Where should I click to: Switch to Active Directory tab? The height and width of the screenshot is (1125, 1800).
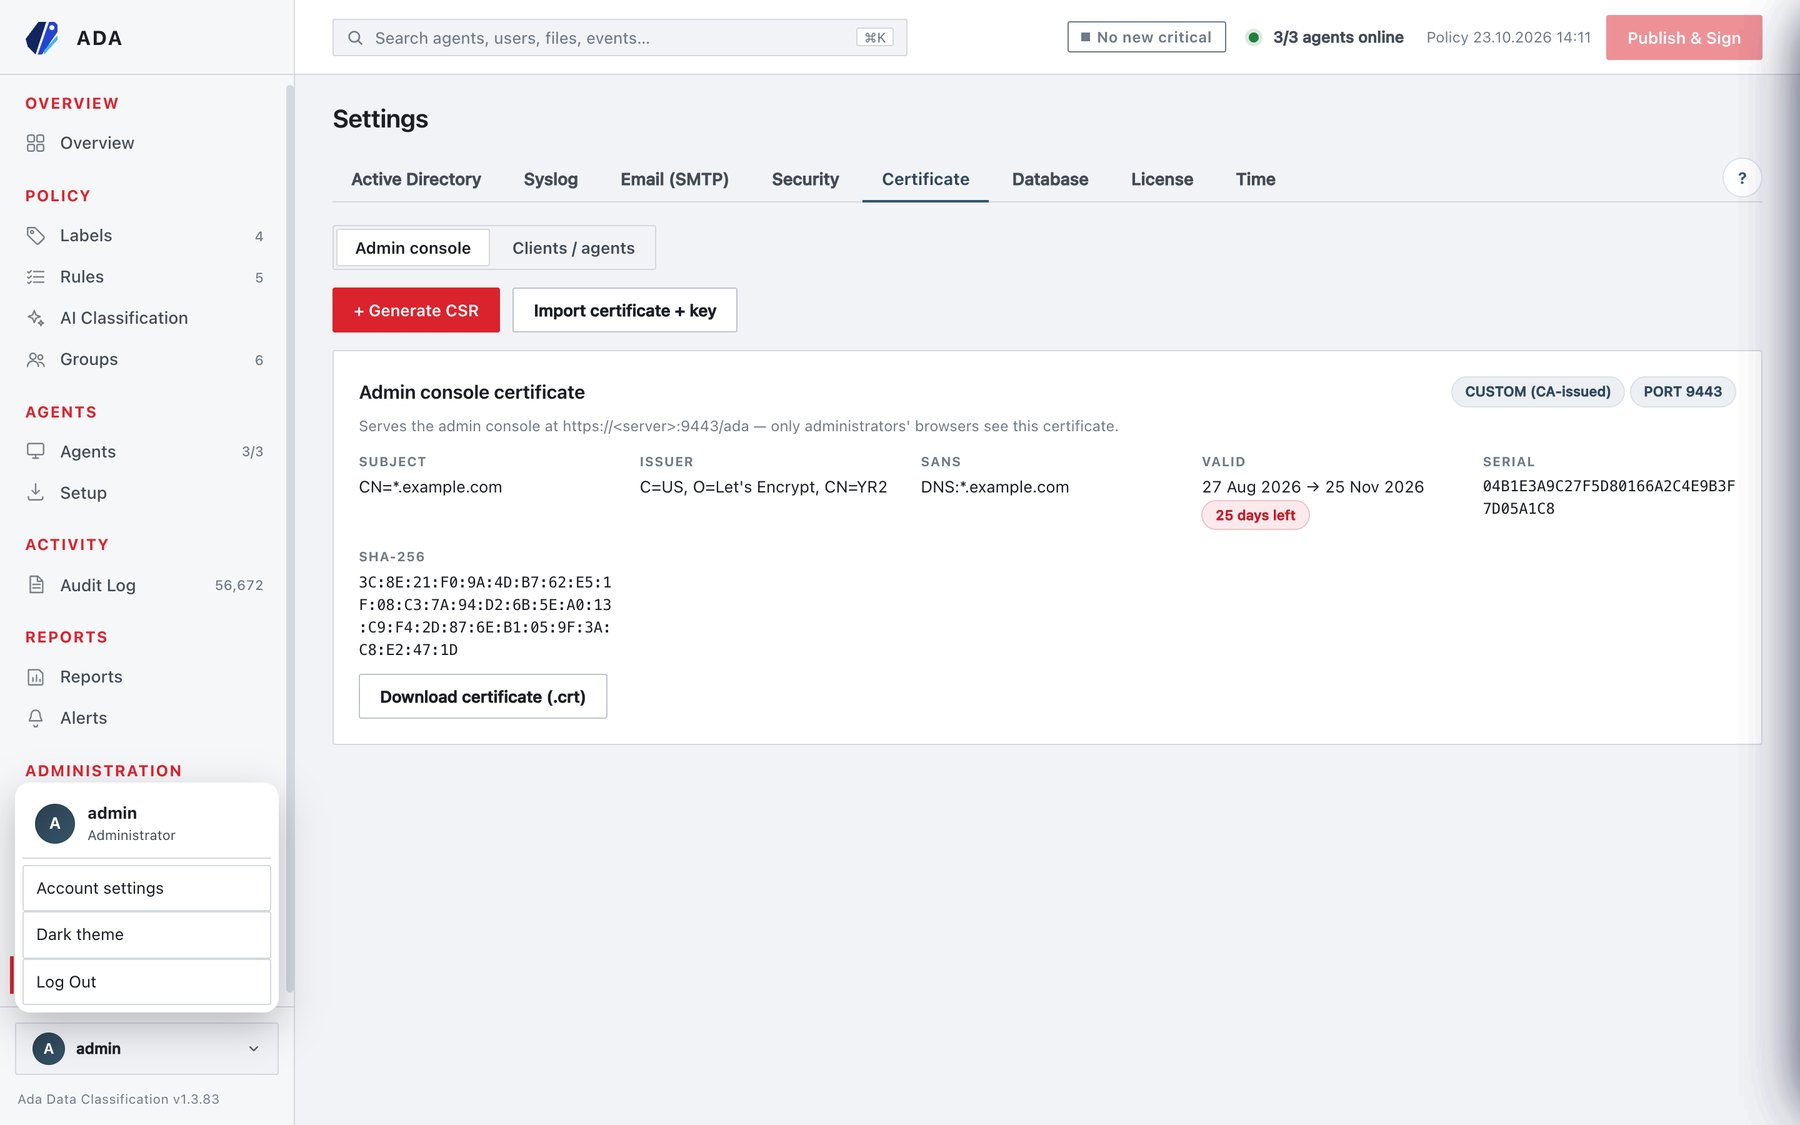tap(416, 179)
